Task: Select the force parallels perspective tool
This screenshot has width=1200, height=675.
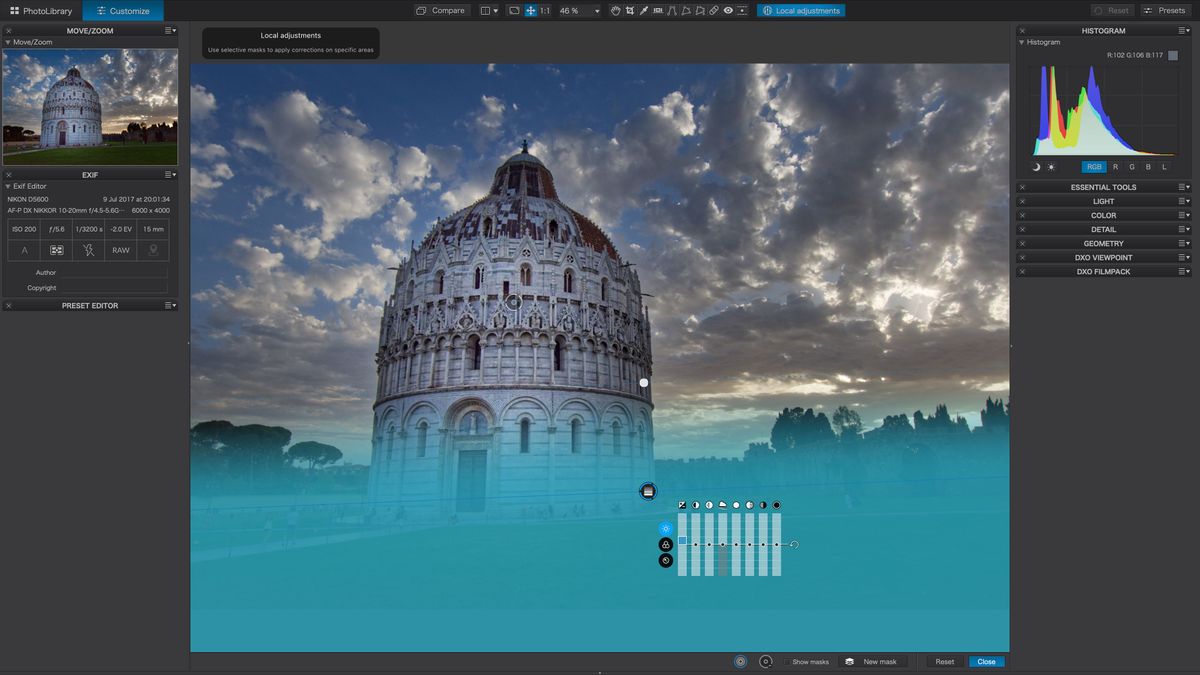Action: tap(672, 10)
